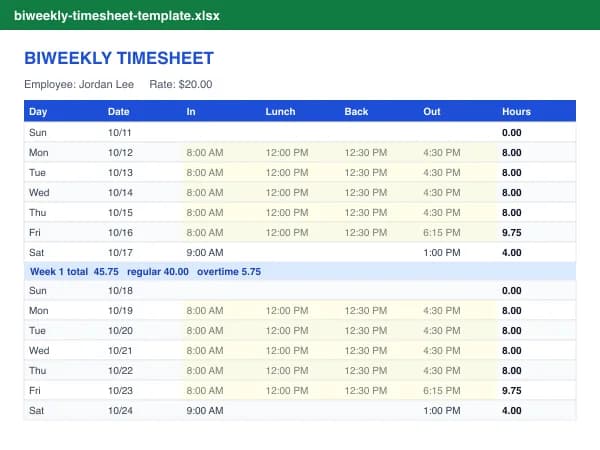Image resolution: width=600 pixels, height=450 pixels.
Task: Click the date cell 10/17
Action: (120, 253)
